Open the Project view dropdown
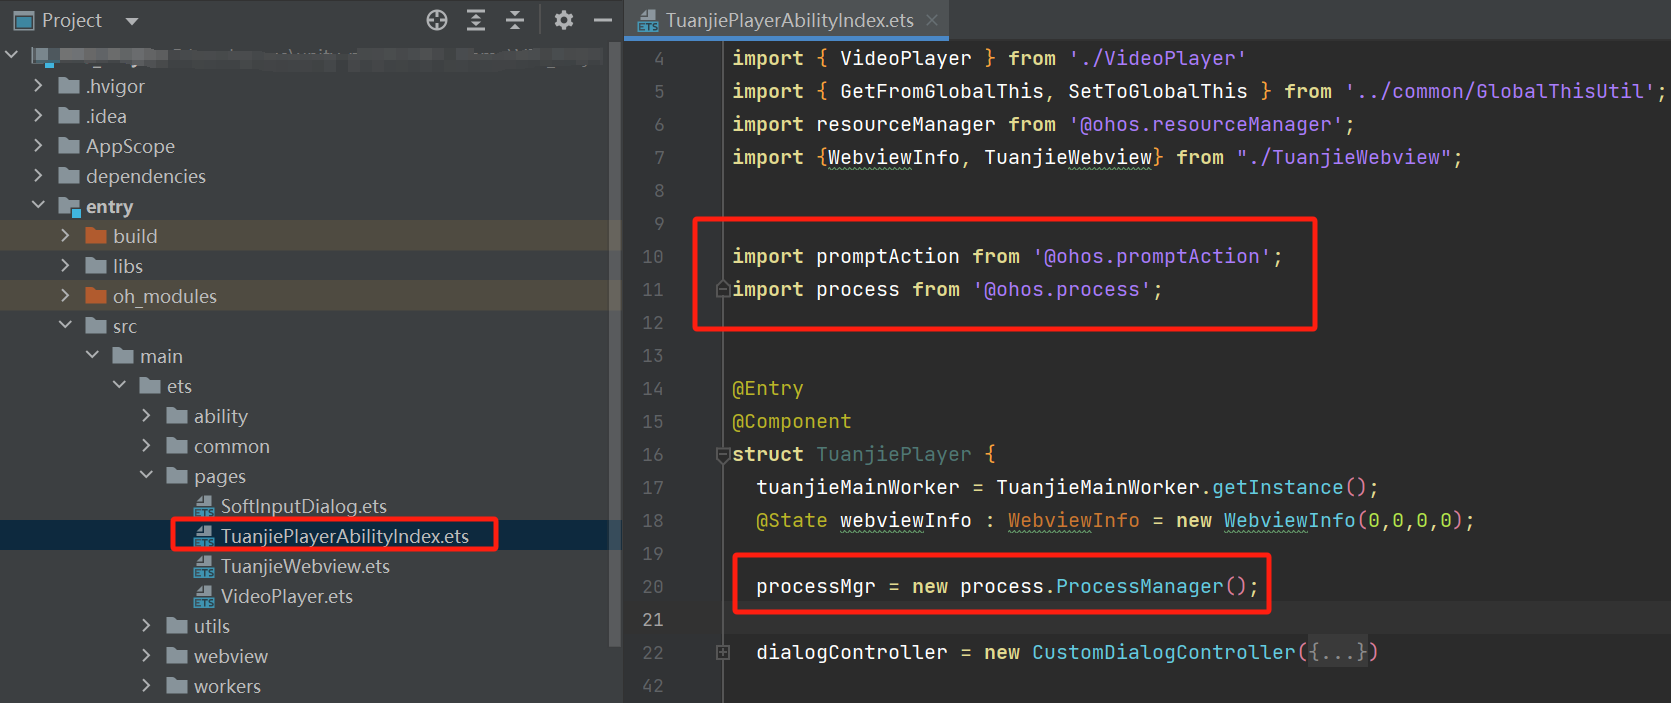 132,21
